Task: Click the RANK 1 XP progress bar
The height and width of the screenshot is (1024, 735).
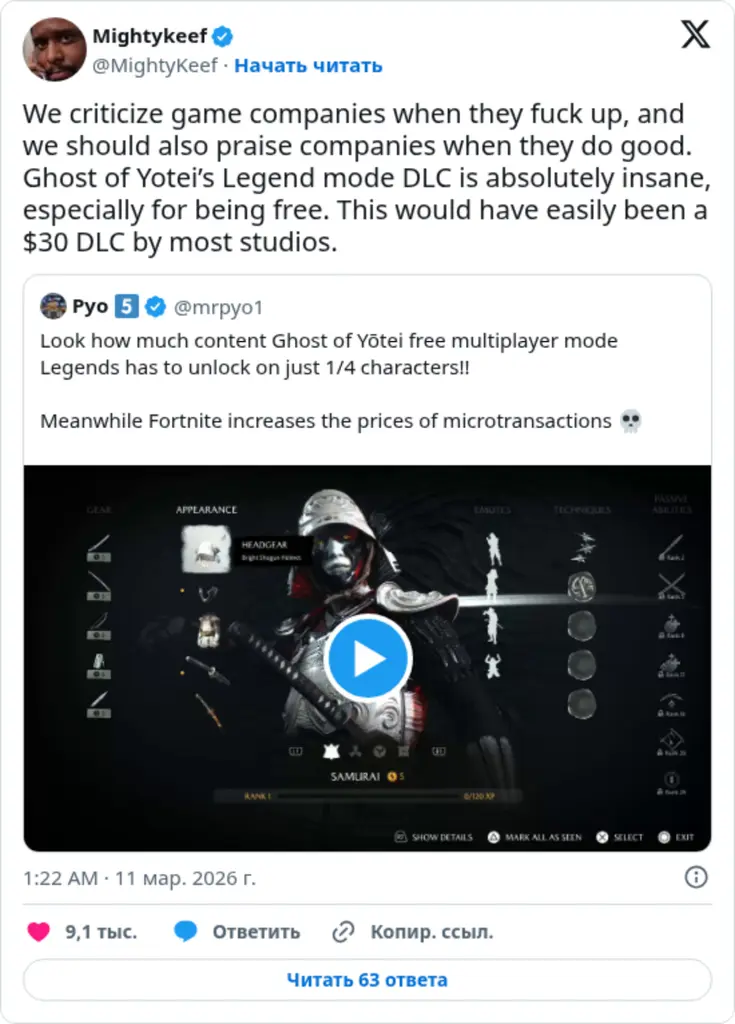Action: [370, 795]
